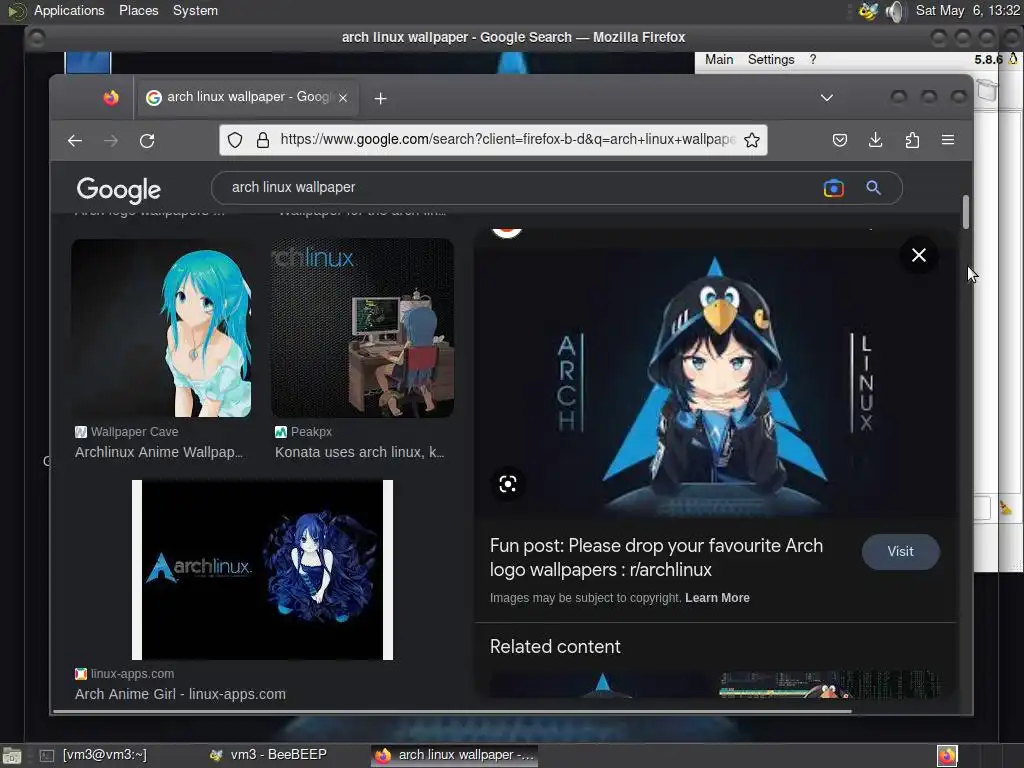Viewport: 1024px width, 768px height.
Task: Open the Places menu in the top panel
Action: click(138, 10)
